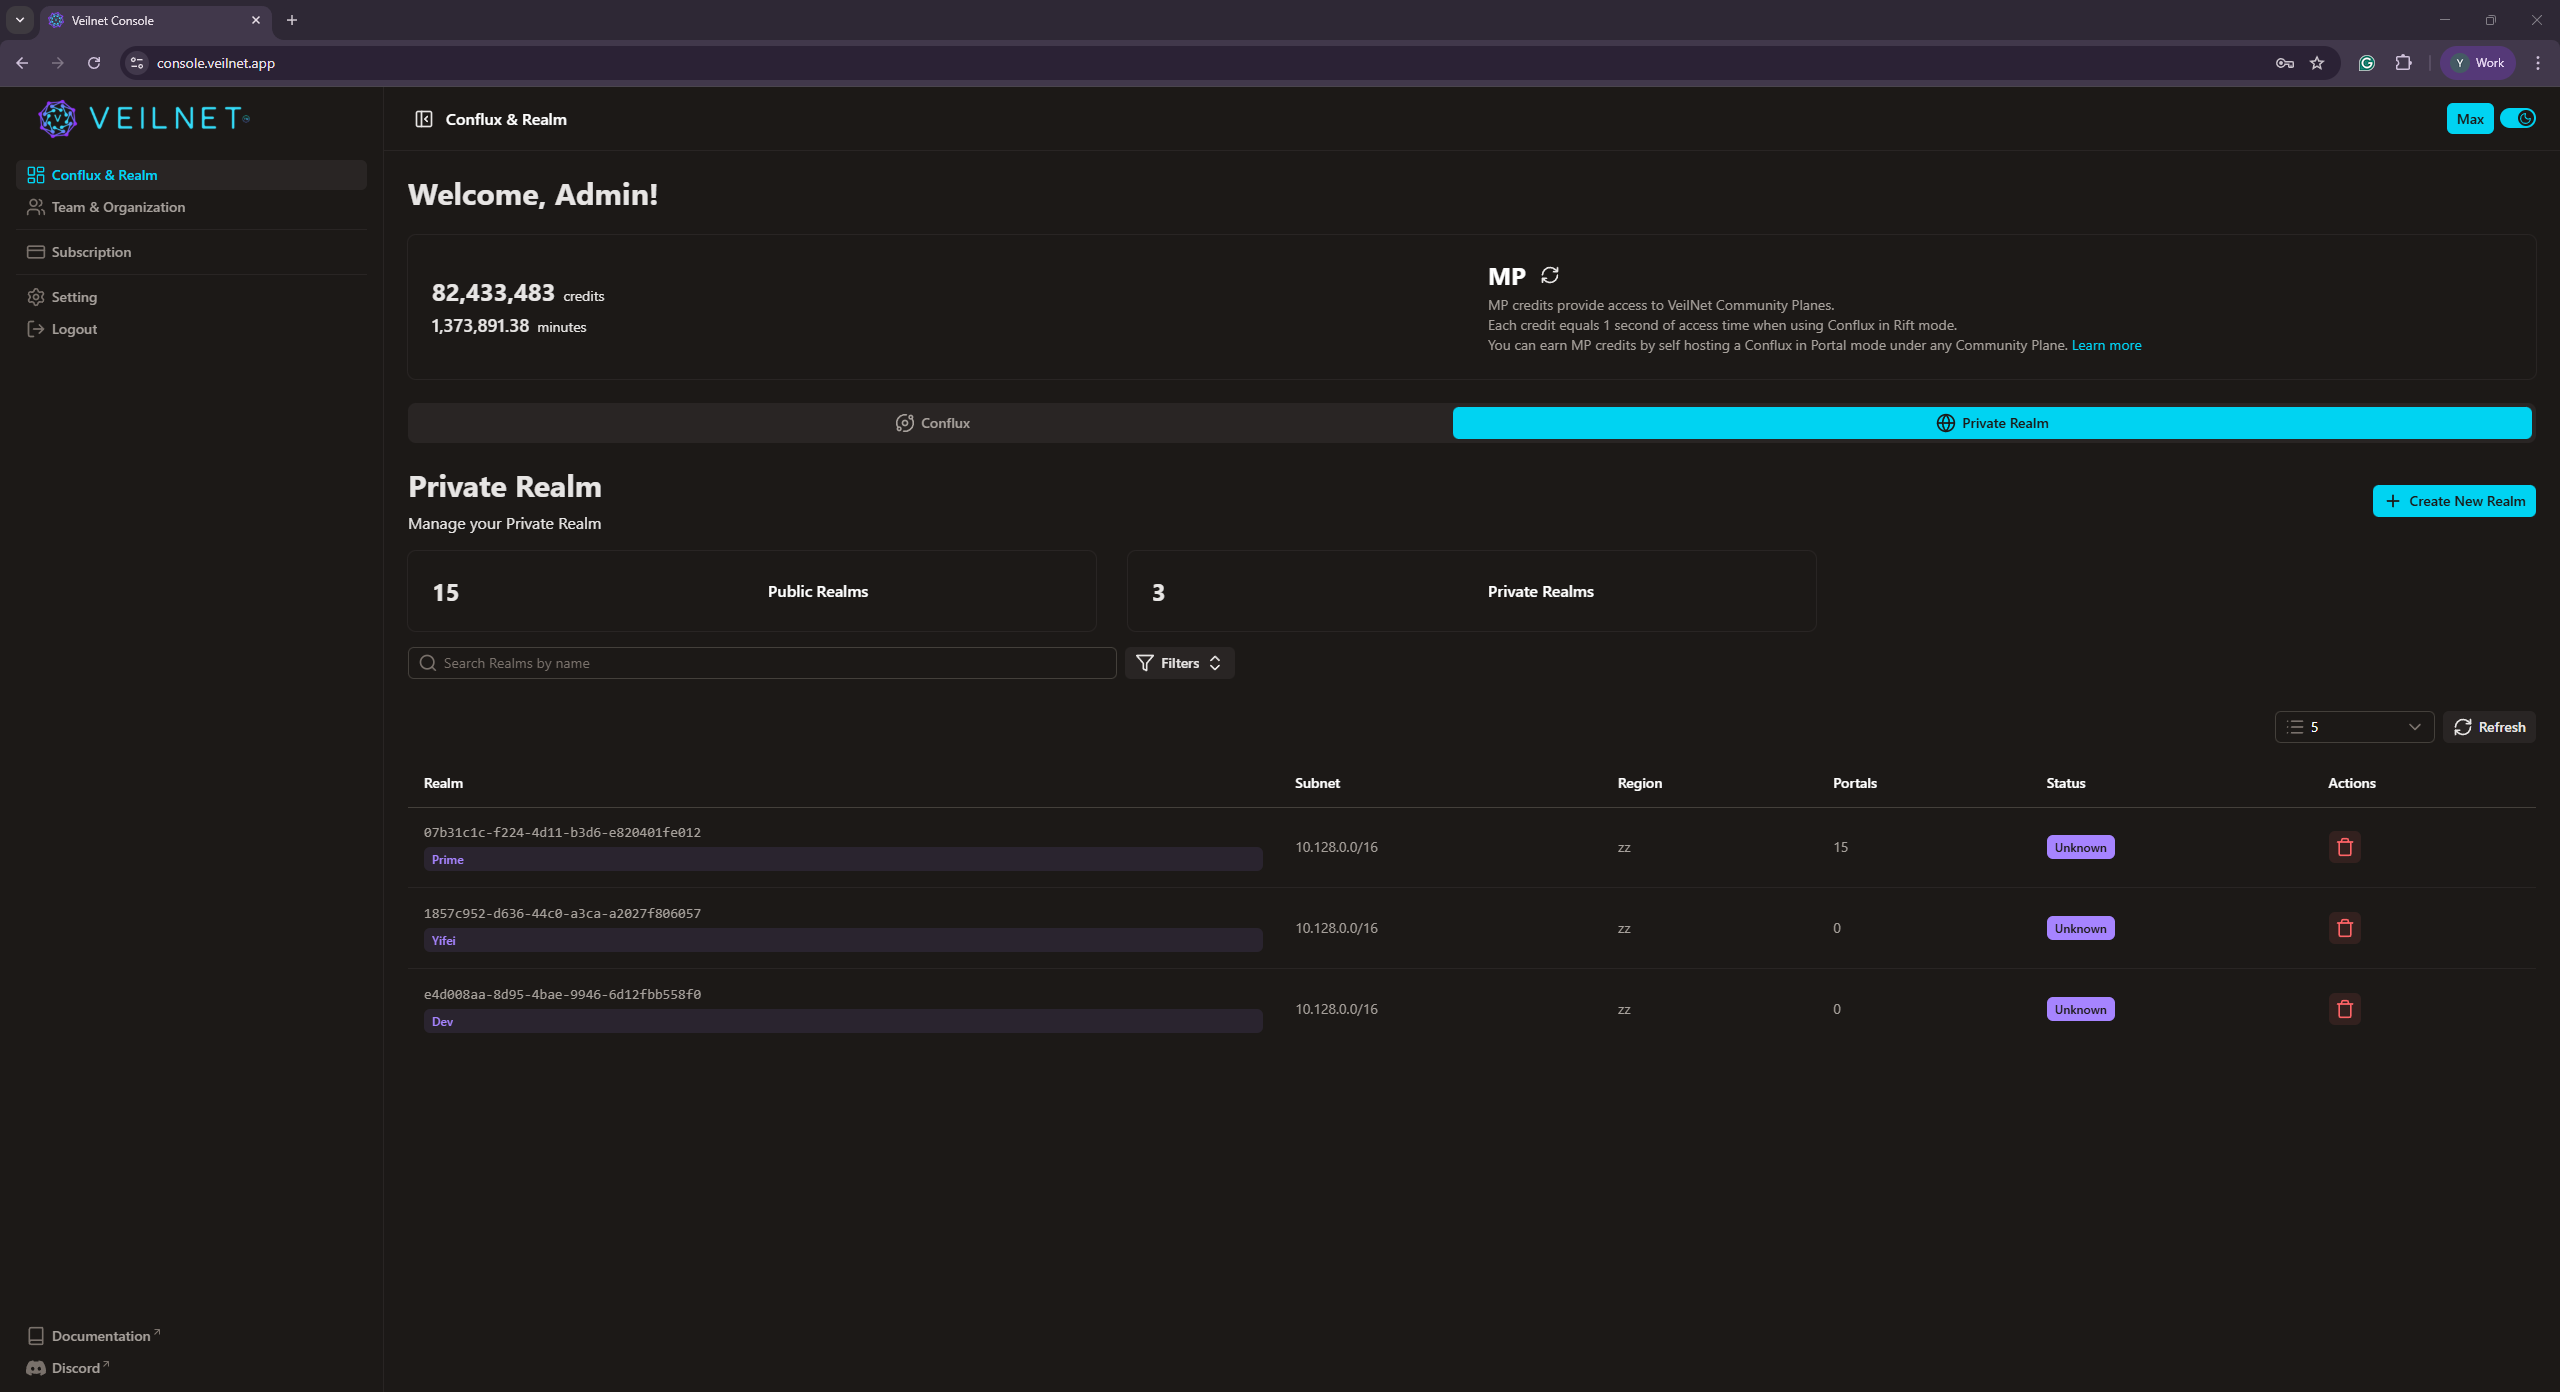
Task: Open Discord link in sidebar
Action: coord(76,1368)
